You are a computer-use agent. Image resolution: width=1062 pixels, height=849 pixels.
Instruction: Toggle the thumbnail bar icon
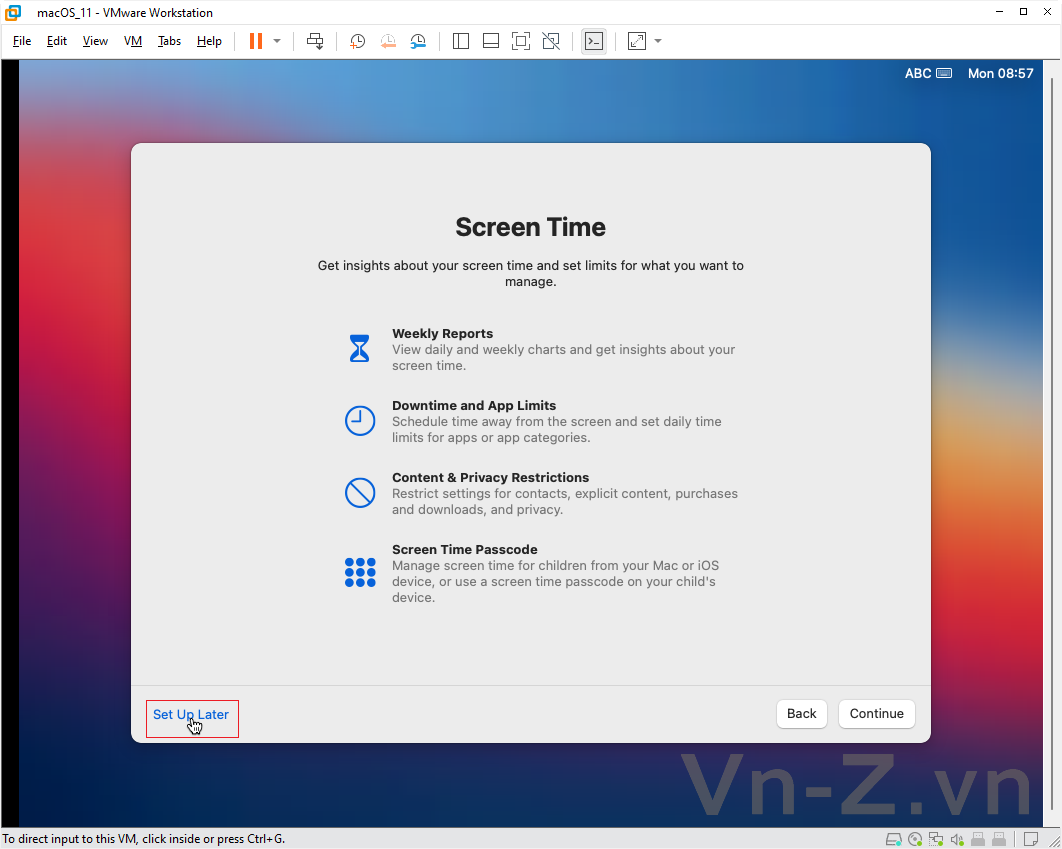[x=491, y=41]
